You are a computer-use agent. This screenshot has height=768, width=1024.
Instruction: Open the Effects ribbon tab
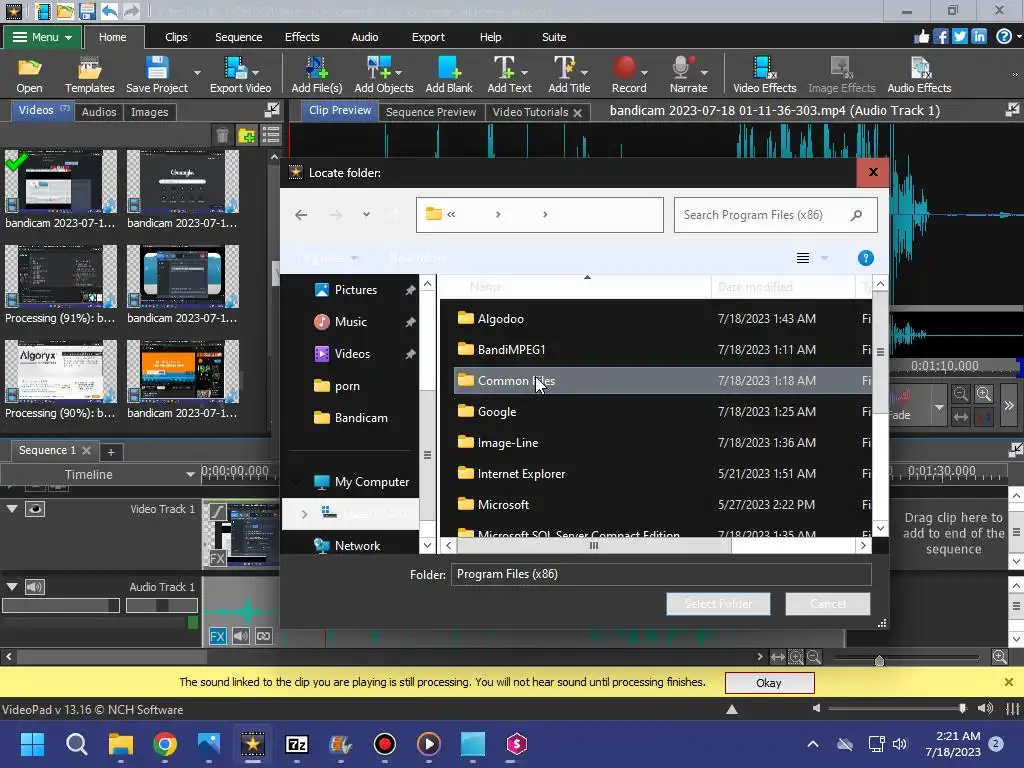(x=302, y=37)
